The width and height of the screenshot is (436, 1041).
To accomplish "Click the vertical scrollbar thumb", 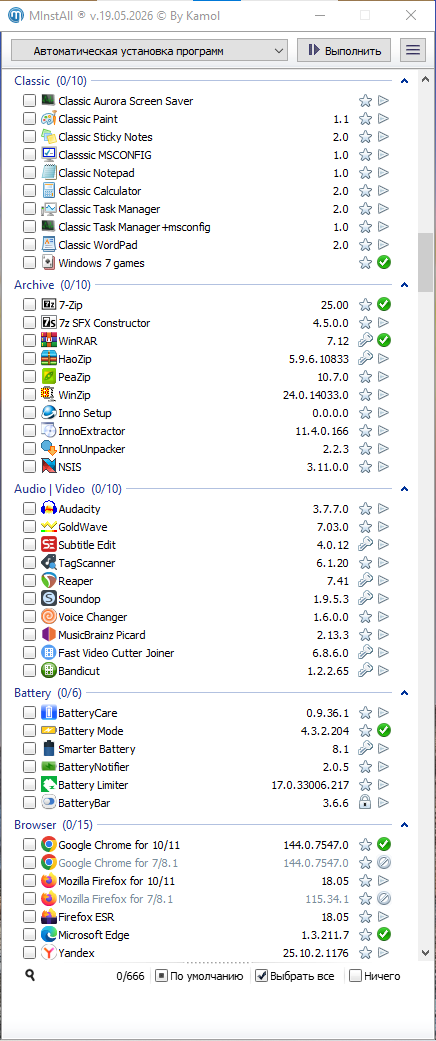I will (x=425, y=262).
